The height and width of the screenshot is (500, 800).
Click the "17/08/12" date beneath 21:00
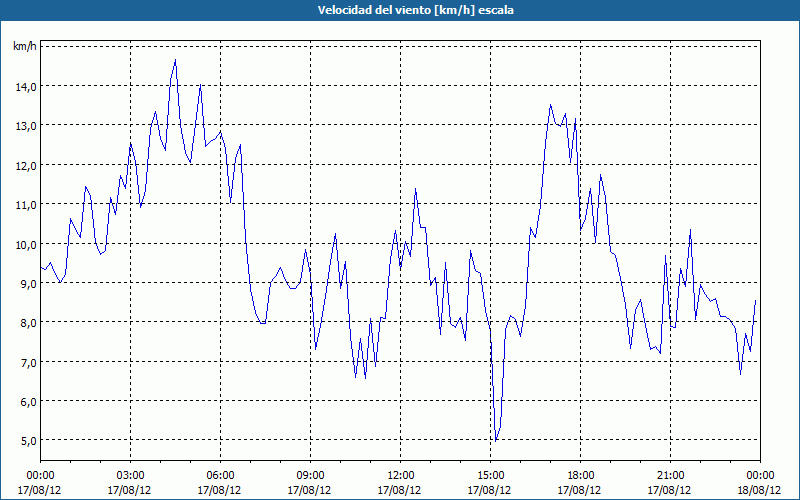click(669, 490)
